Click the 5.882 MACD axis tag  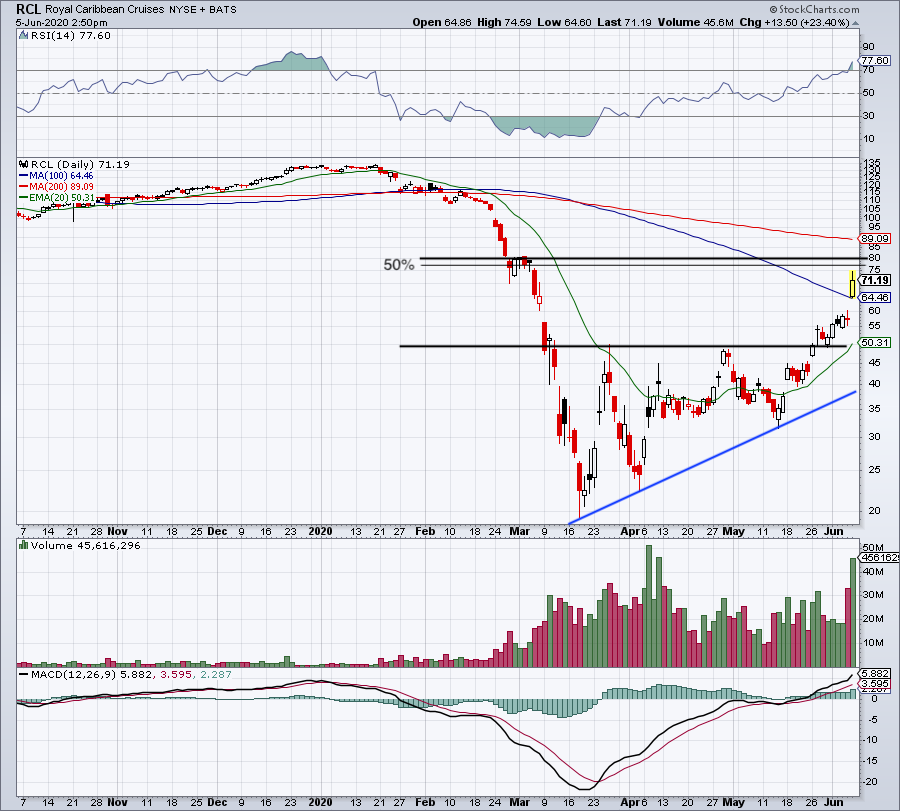click(x=875, y=674)
